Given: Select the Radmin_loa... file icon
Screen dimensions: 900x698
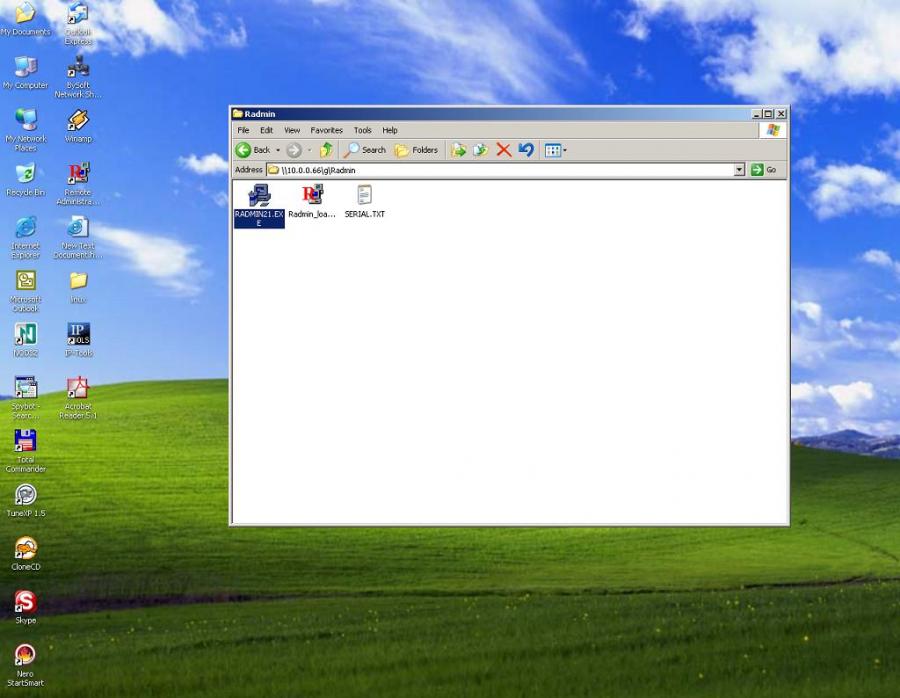Looking at the screenshot, I should (312, 195).
